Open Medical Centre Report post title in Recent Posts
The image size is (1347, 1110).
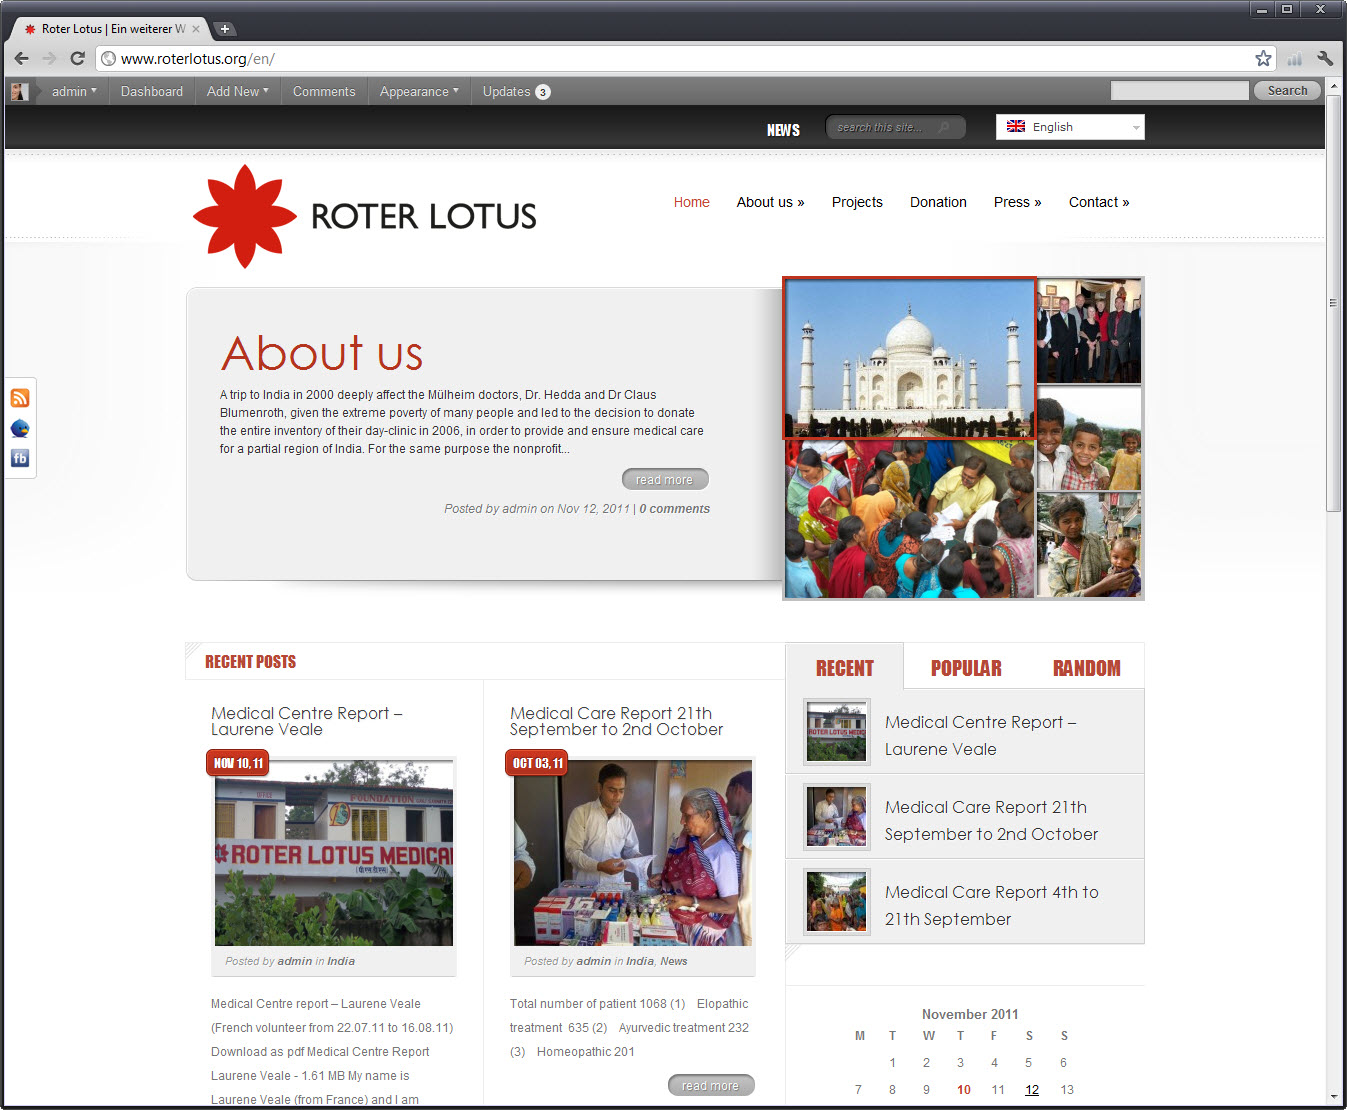(306, 721)
